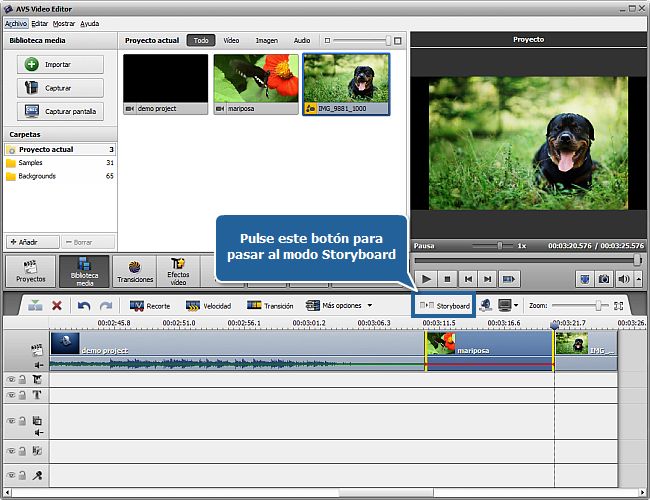Screen dimensions: 650x500
Task: Fit the timeline zoom to window
Action: coord(619,305)
